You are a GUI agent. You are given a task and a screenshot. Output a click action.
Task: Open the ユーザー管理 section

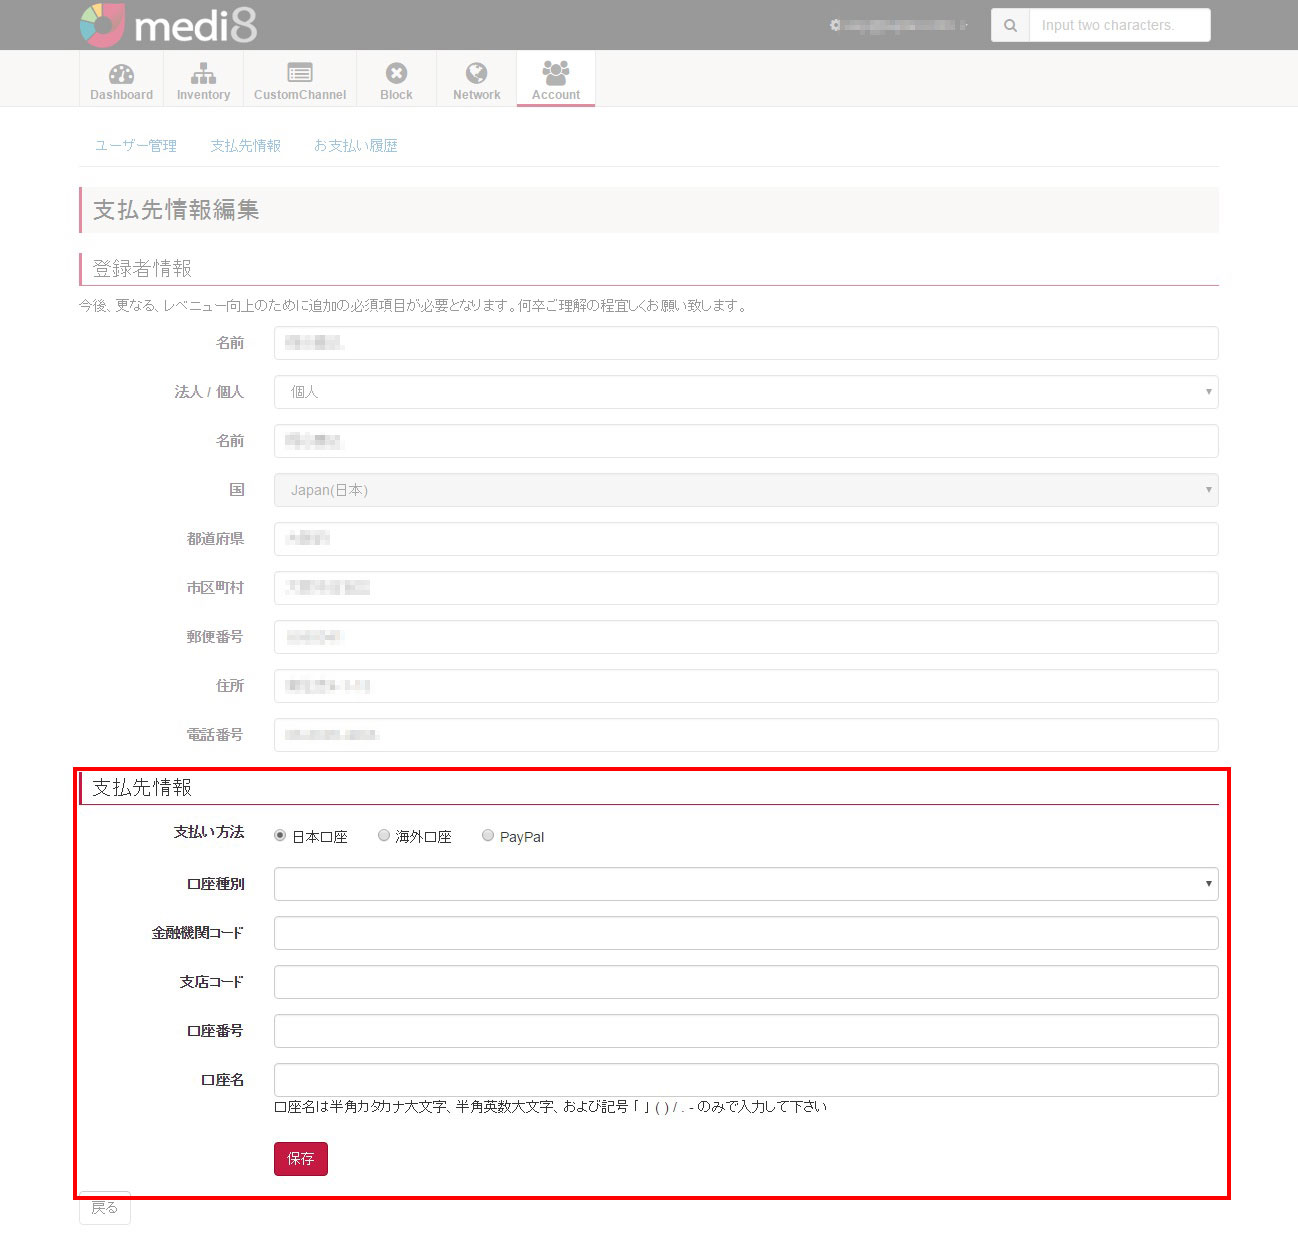click(x=134, y=145)
